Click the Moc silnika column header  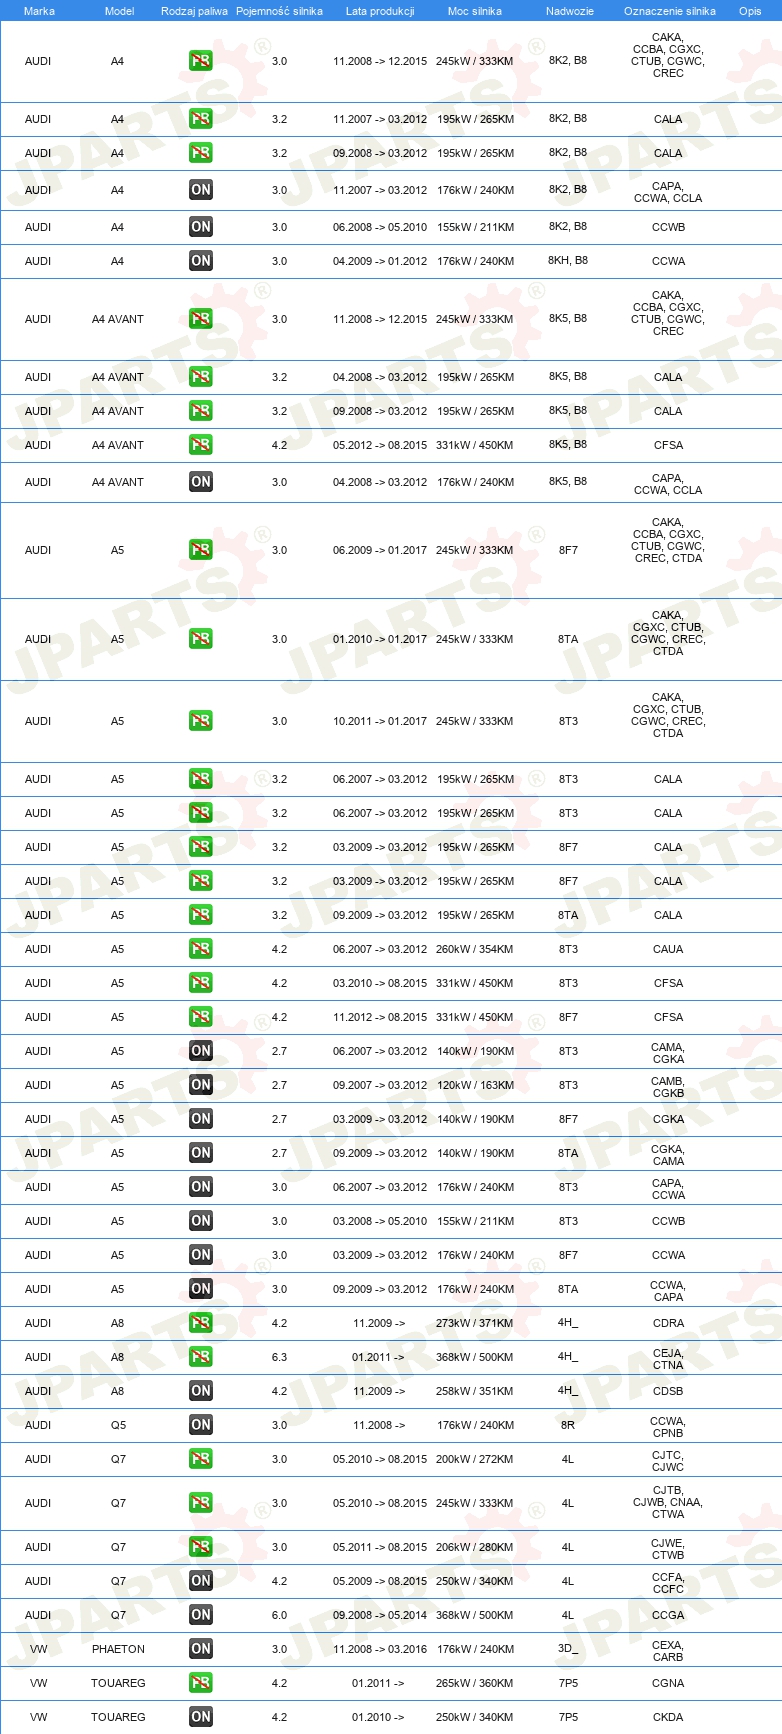475,11
